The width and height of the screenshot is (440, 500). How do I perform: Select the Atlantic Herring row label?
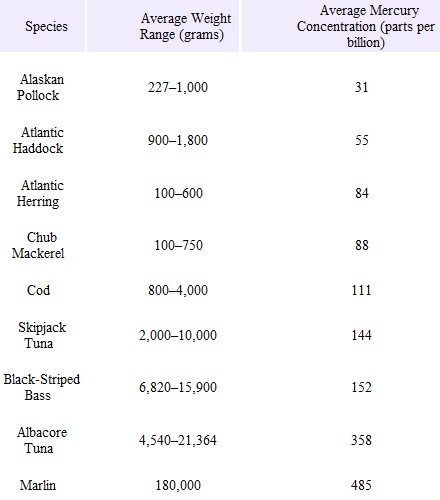point(40,193)
